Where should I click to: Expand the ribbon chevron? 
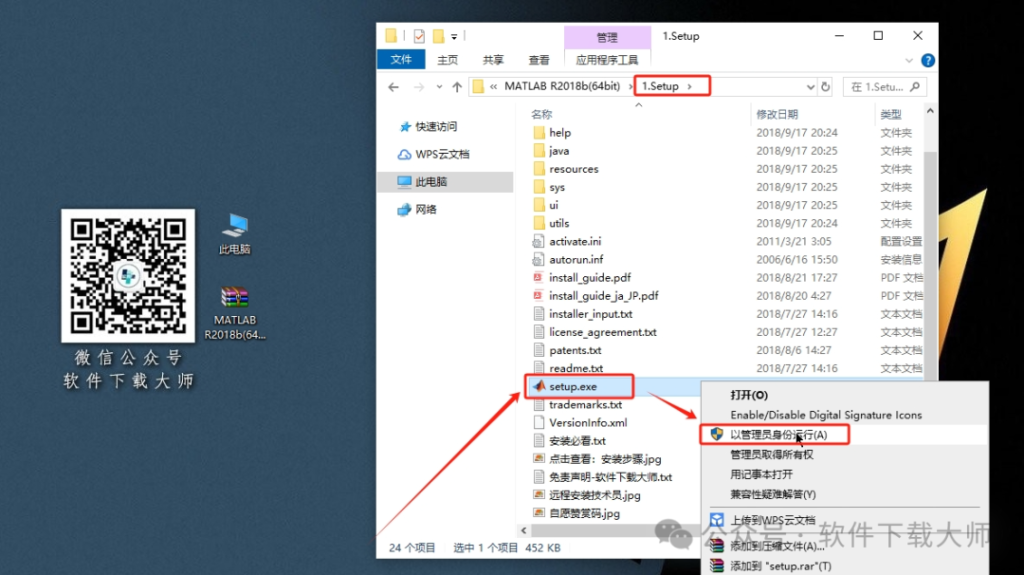[x=908, y=60]
